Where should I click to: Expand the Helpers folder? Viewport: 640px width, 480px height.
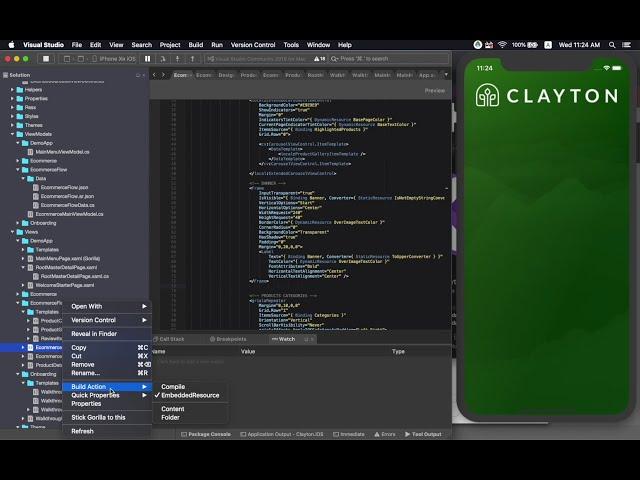coord(12,89)
